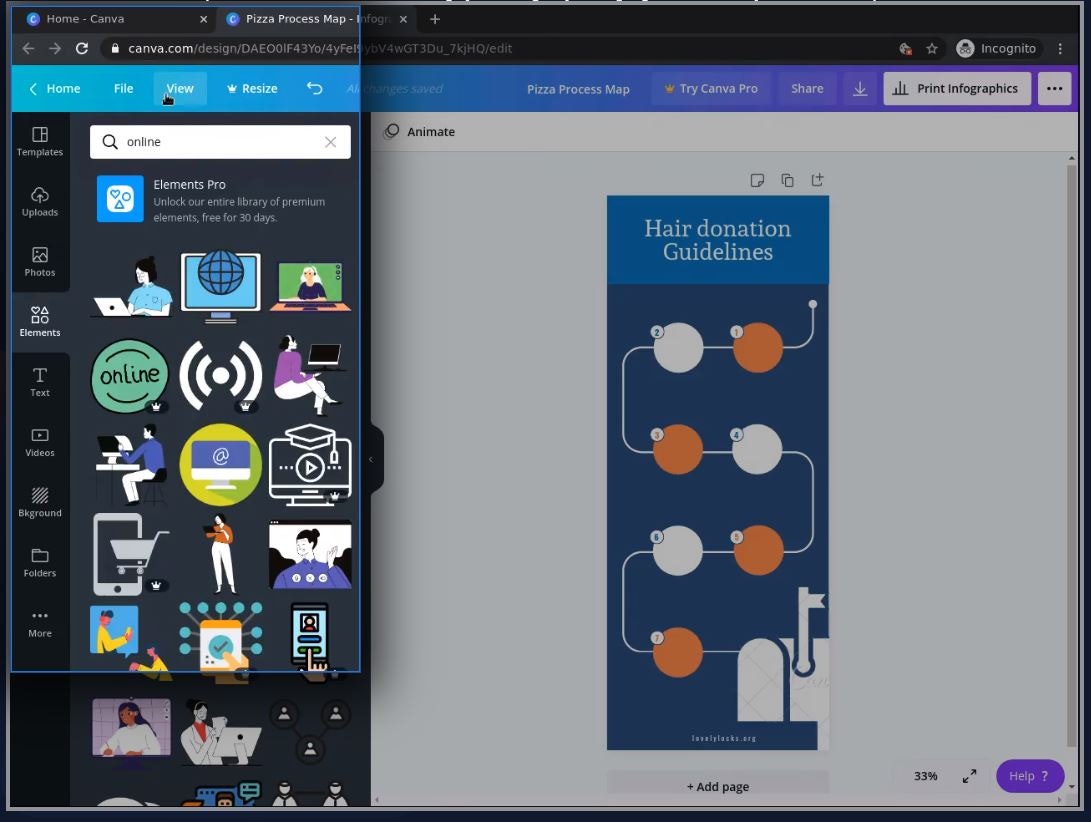
Task: Open the Folders sidebar tab
Action: coord(40,562)
